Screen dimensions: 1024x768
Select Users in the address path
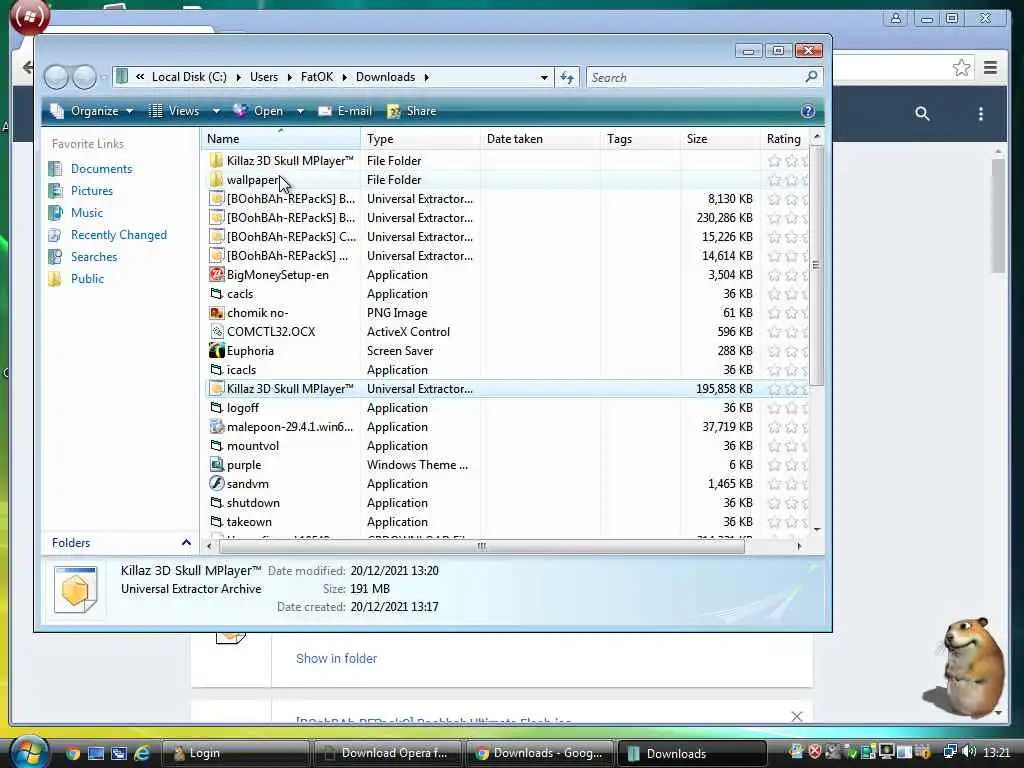pos(264,77)
